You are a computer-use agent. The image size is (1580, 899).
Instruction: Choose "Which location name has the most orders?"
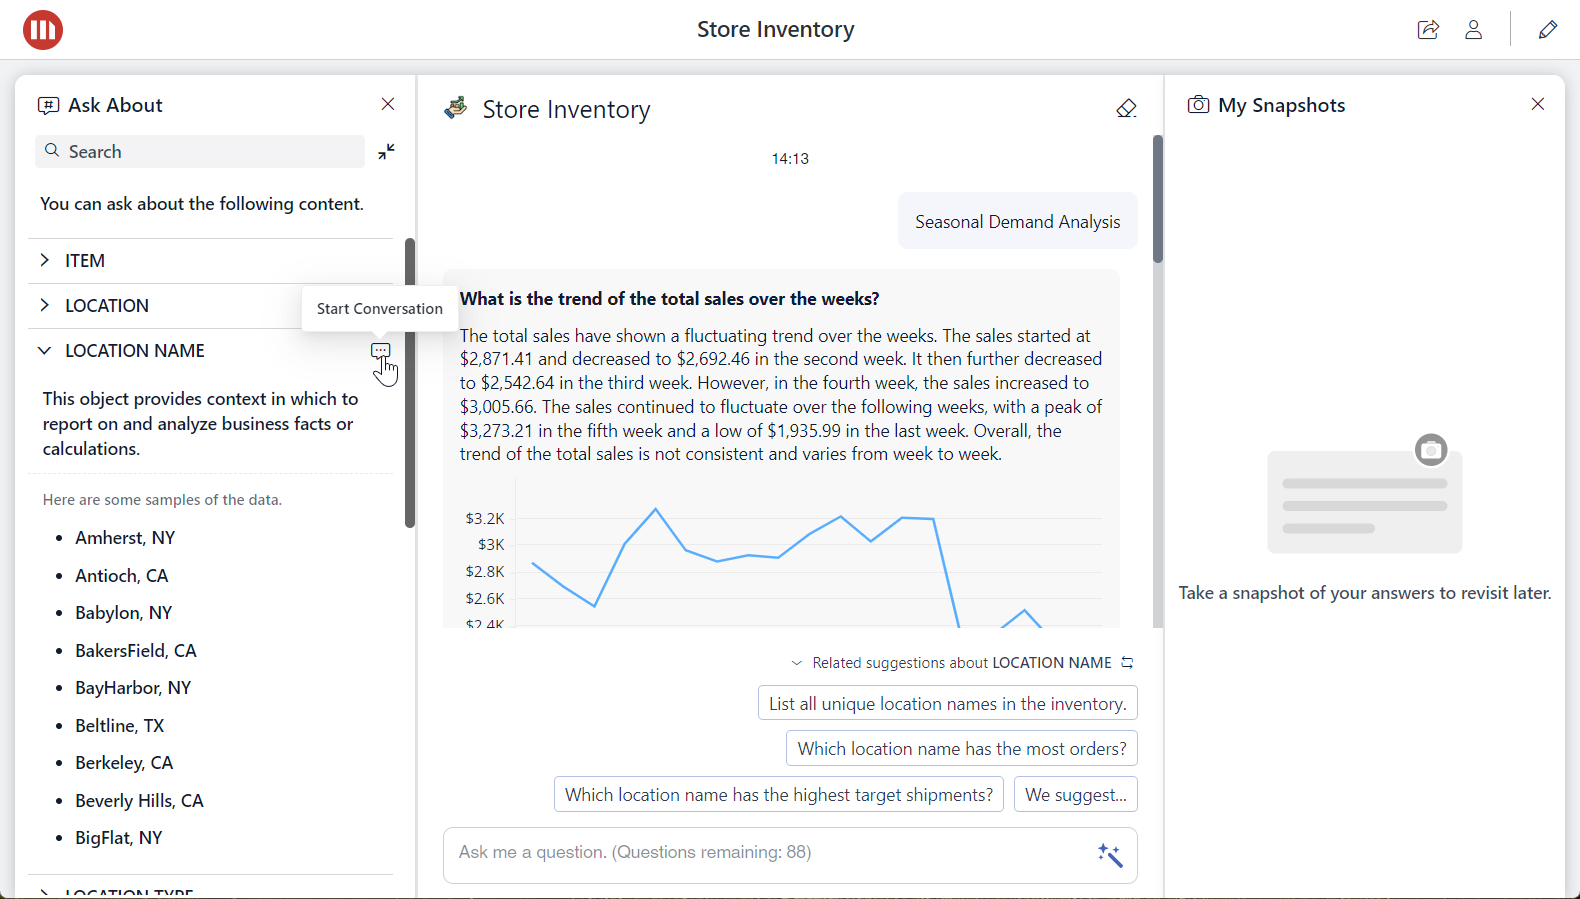[x=961, y=749]
